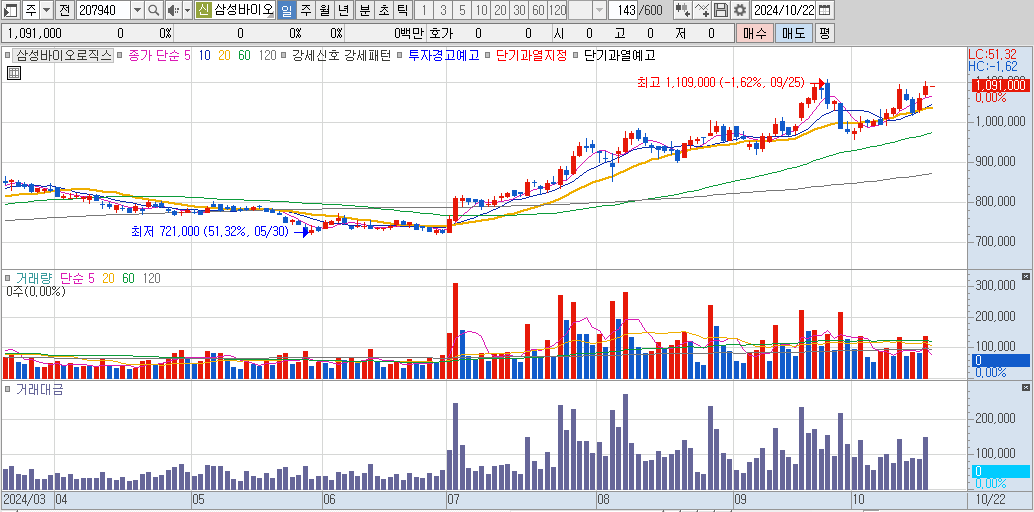Image resolution: width=1034 pixels, height=512 pixels.
Task: Open stock search magnifier icon
Action: (x=153, y=10)
